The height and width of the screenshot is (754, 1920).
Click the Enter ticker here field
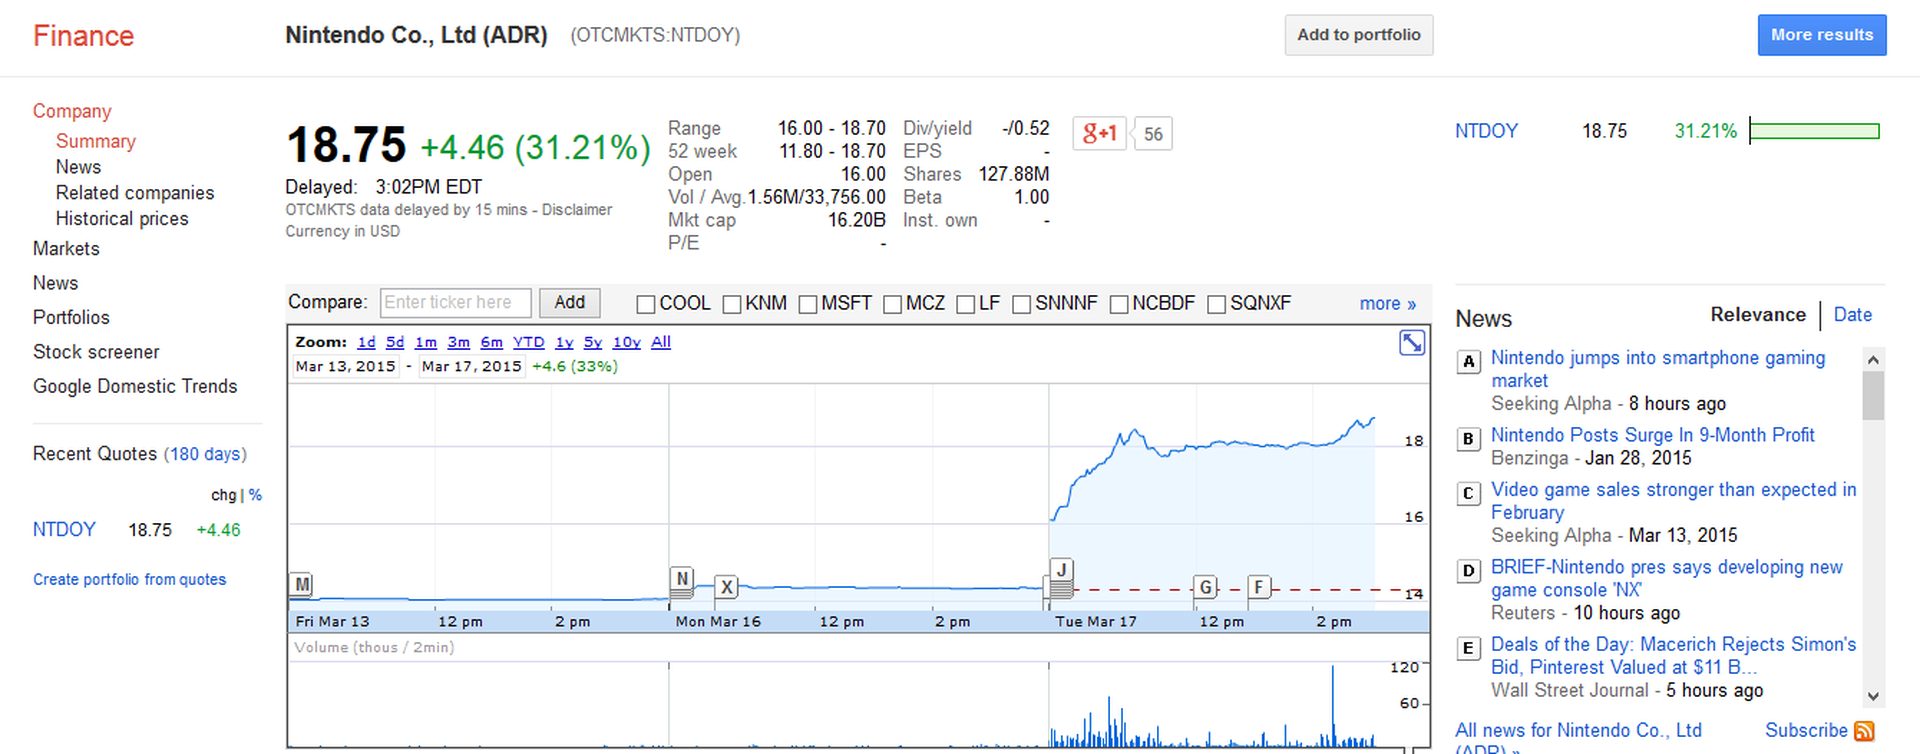(455, 302)
